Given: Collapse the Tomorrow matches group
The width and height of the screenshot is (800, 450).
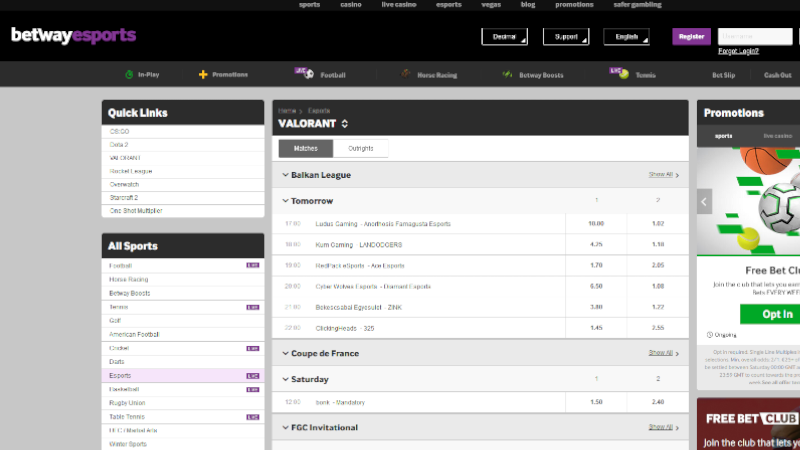Looking at the screenshot, I should 285,201.
